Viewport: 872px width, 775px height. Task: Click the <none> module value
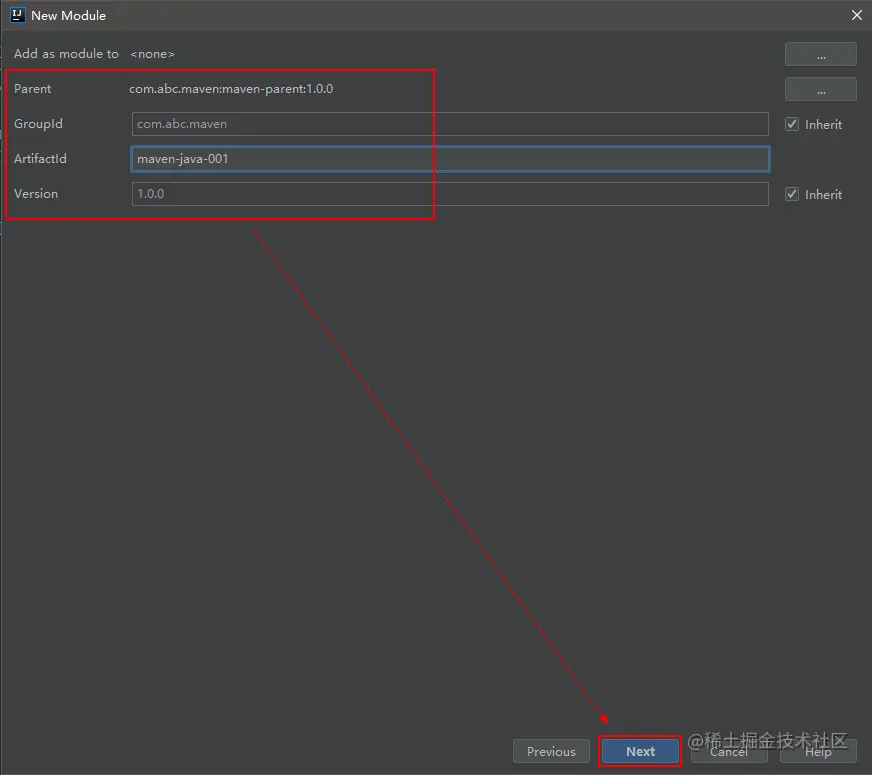pyautogui.click(x=152, y=54)
